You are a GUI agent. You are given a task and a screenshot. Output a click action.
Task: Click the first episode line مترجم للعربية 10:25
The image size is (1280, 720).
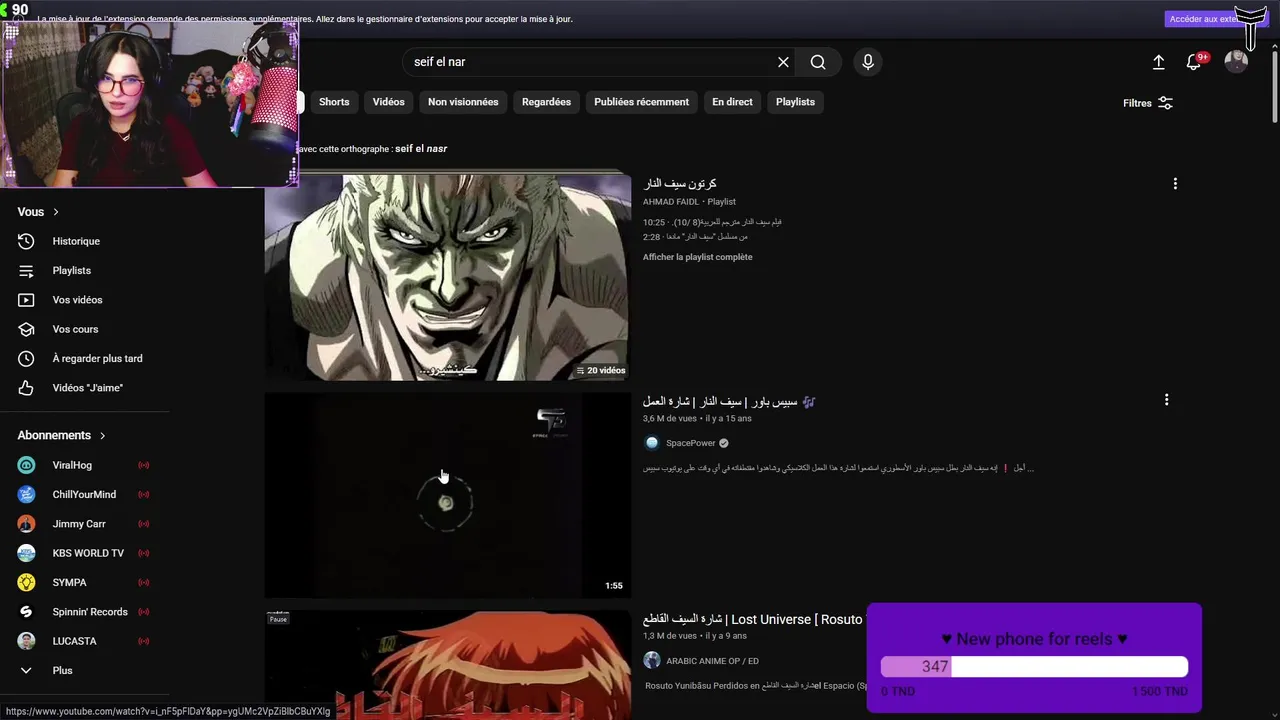[712, 222]
